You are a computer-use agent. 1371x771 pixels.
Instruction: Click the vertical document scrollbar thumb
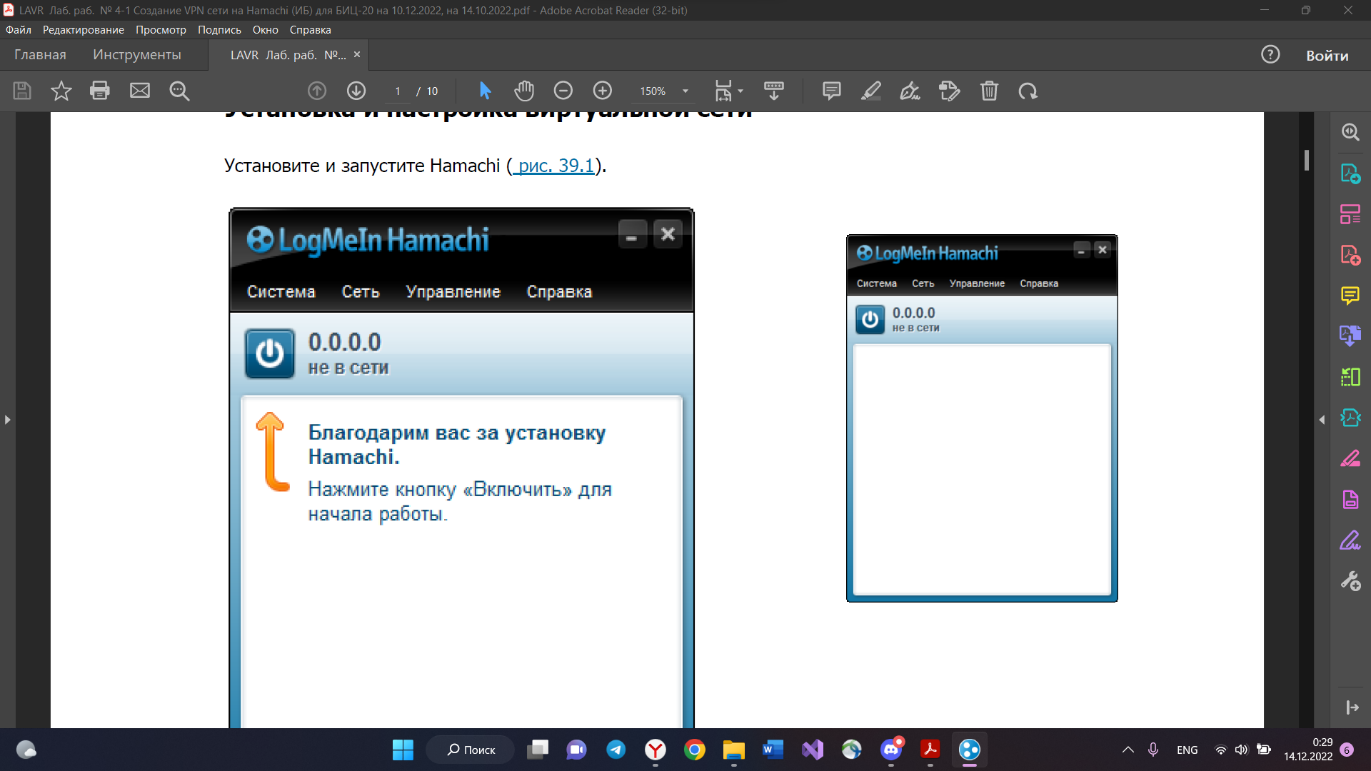coord(1306,160)
